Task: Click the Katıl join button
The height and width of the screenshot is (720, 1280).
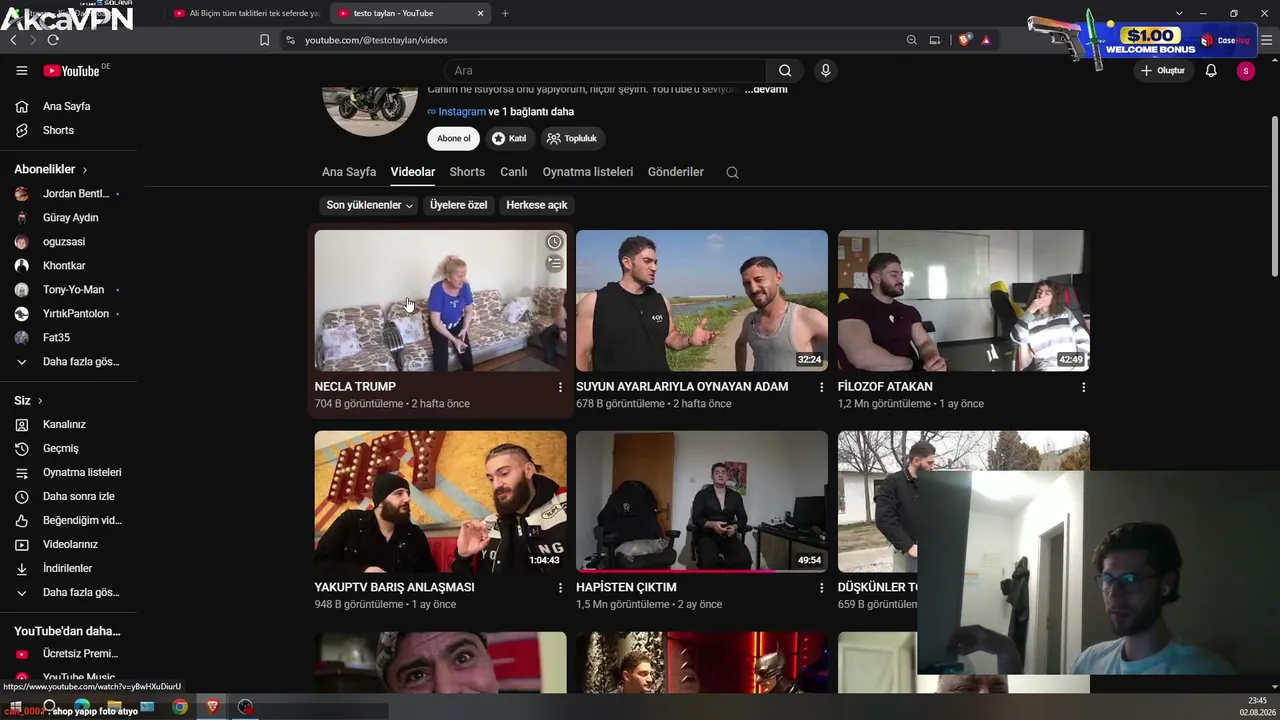Action: point(509,139)
